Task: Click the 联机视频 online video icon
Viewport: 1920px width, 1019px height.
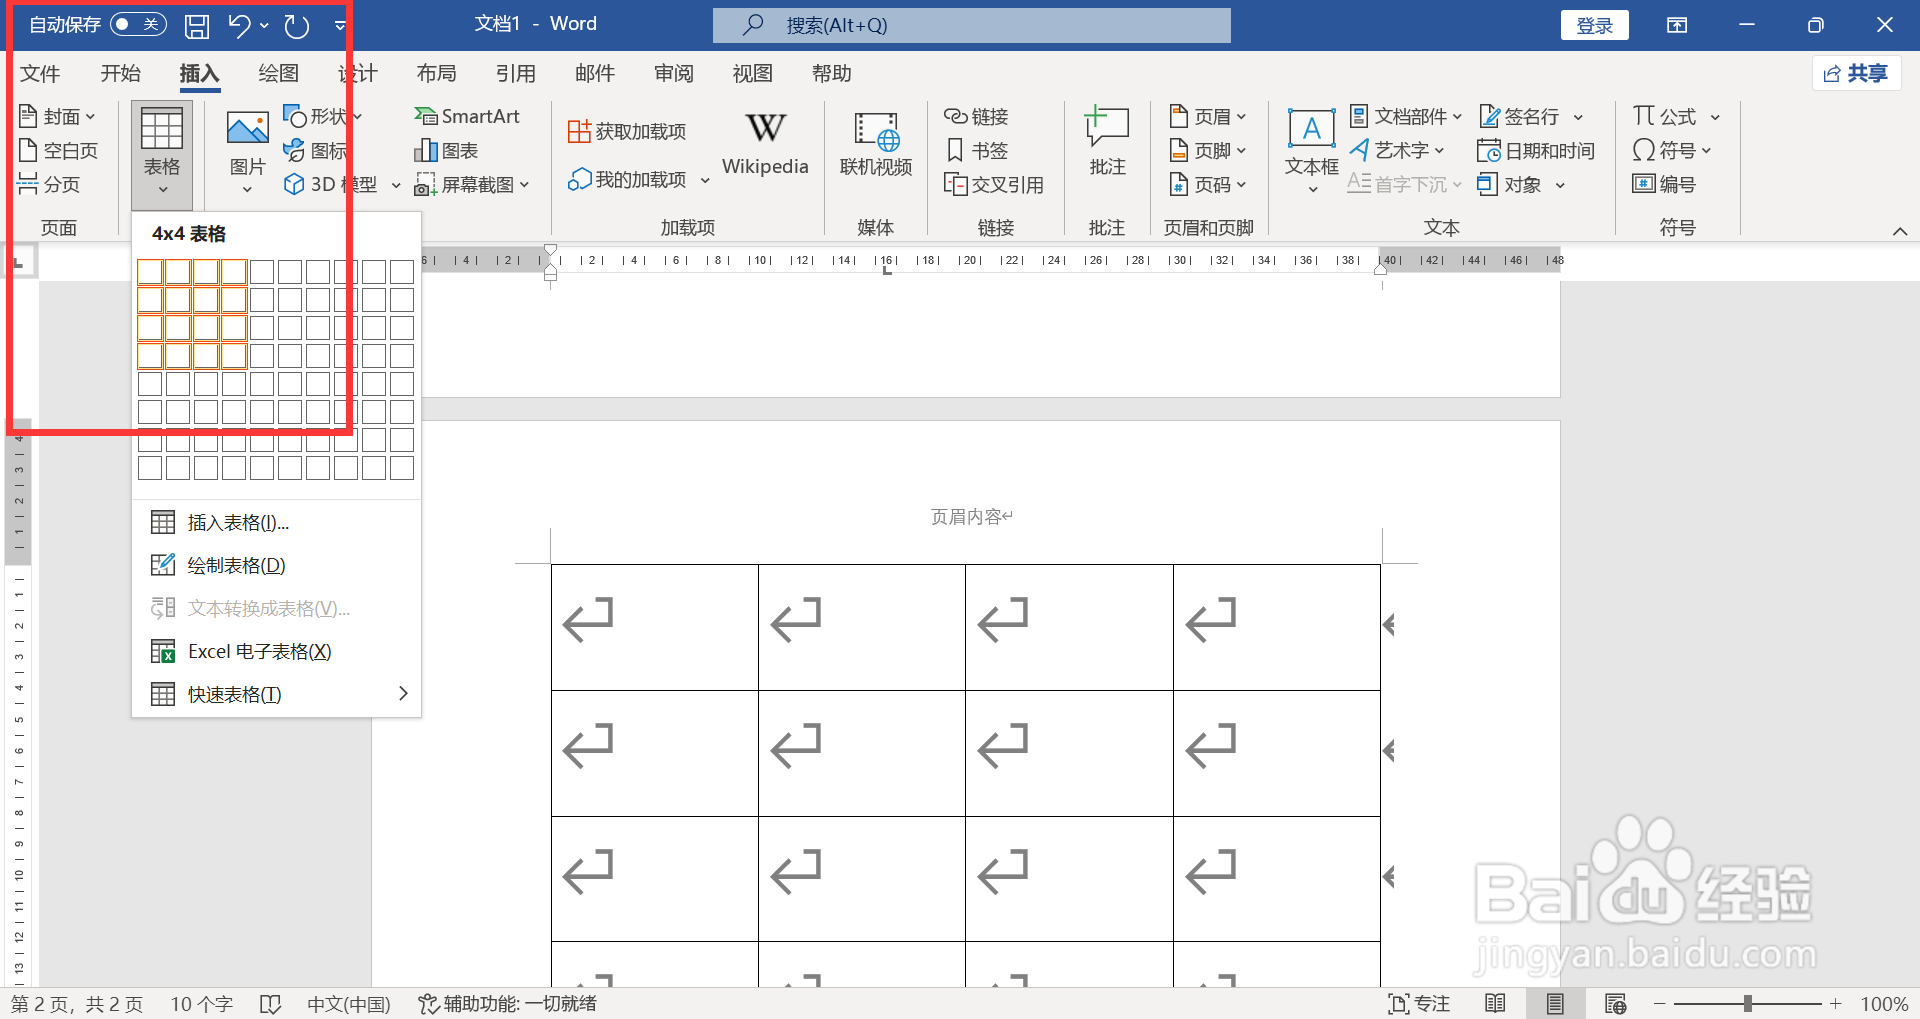Action: [876, 131]
